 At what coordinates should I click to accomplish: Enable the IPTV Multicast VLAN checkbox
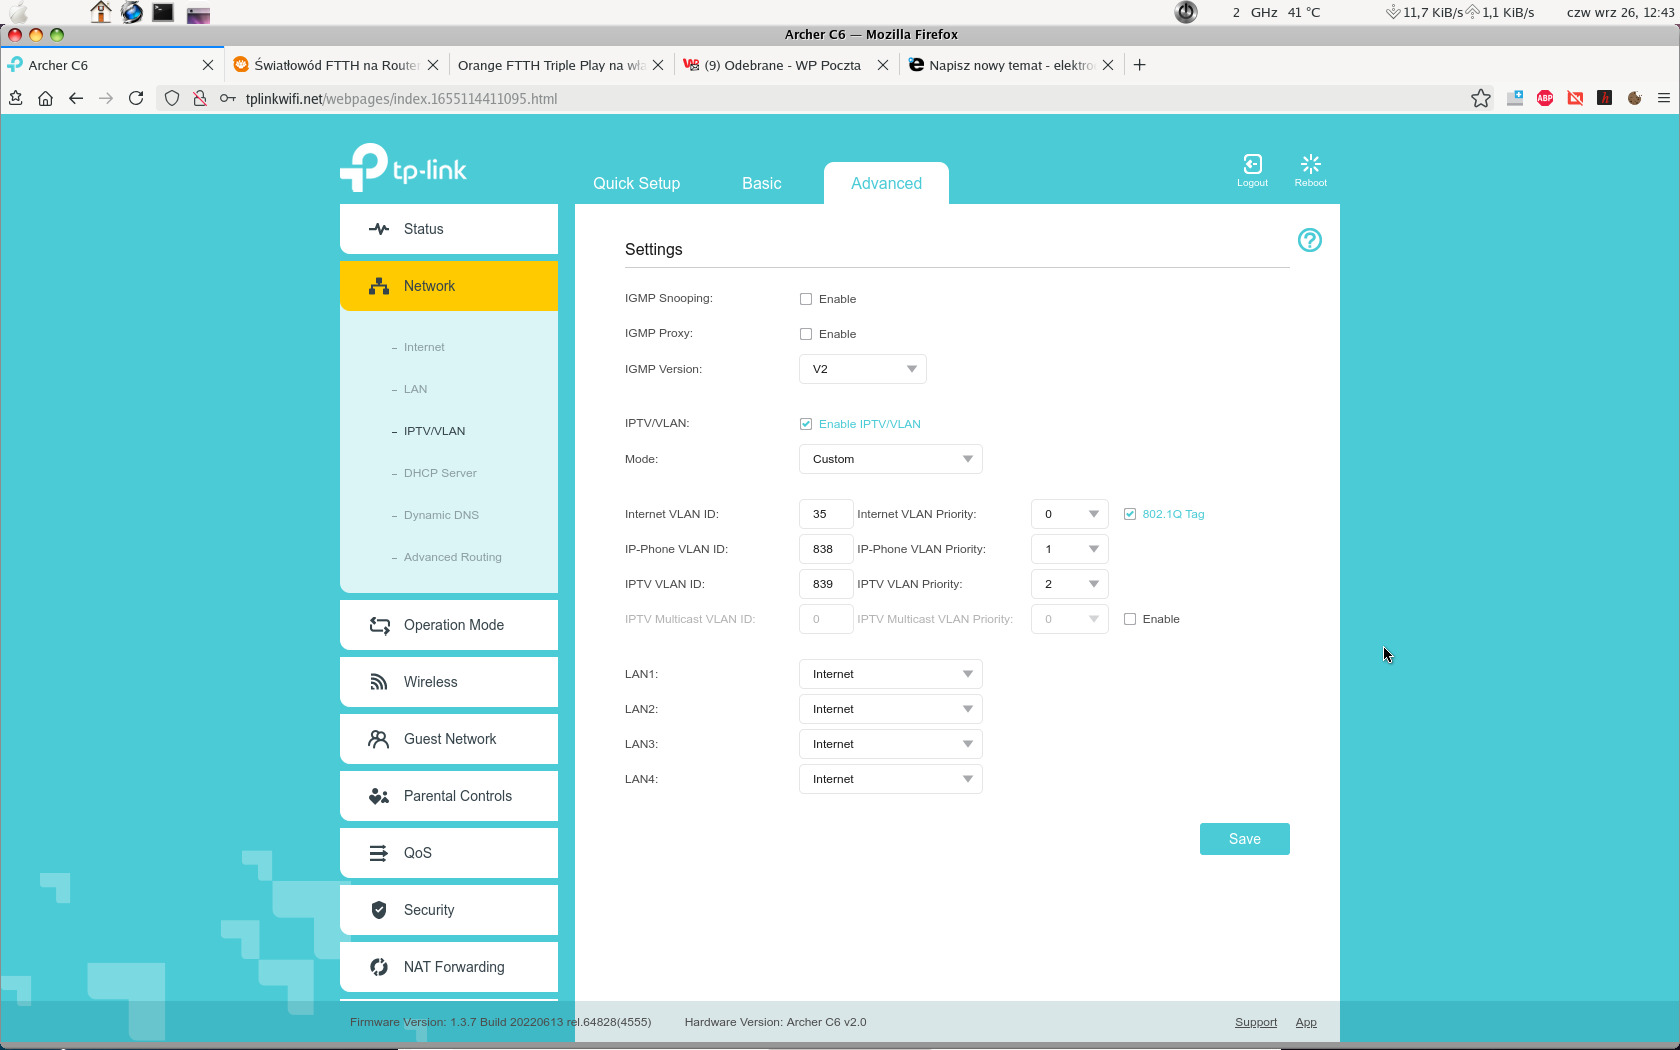(1130, 619)
